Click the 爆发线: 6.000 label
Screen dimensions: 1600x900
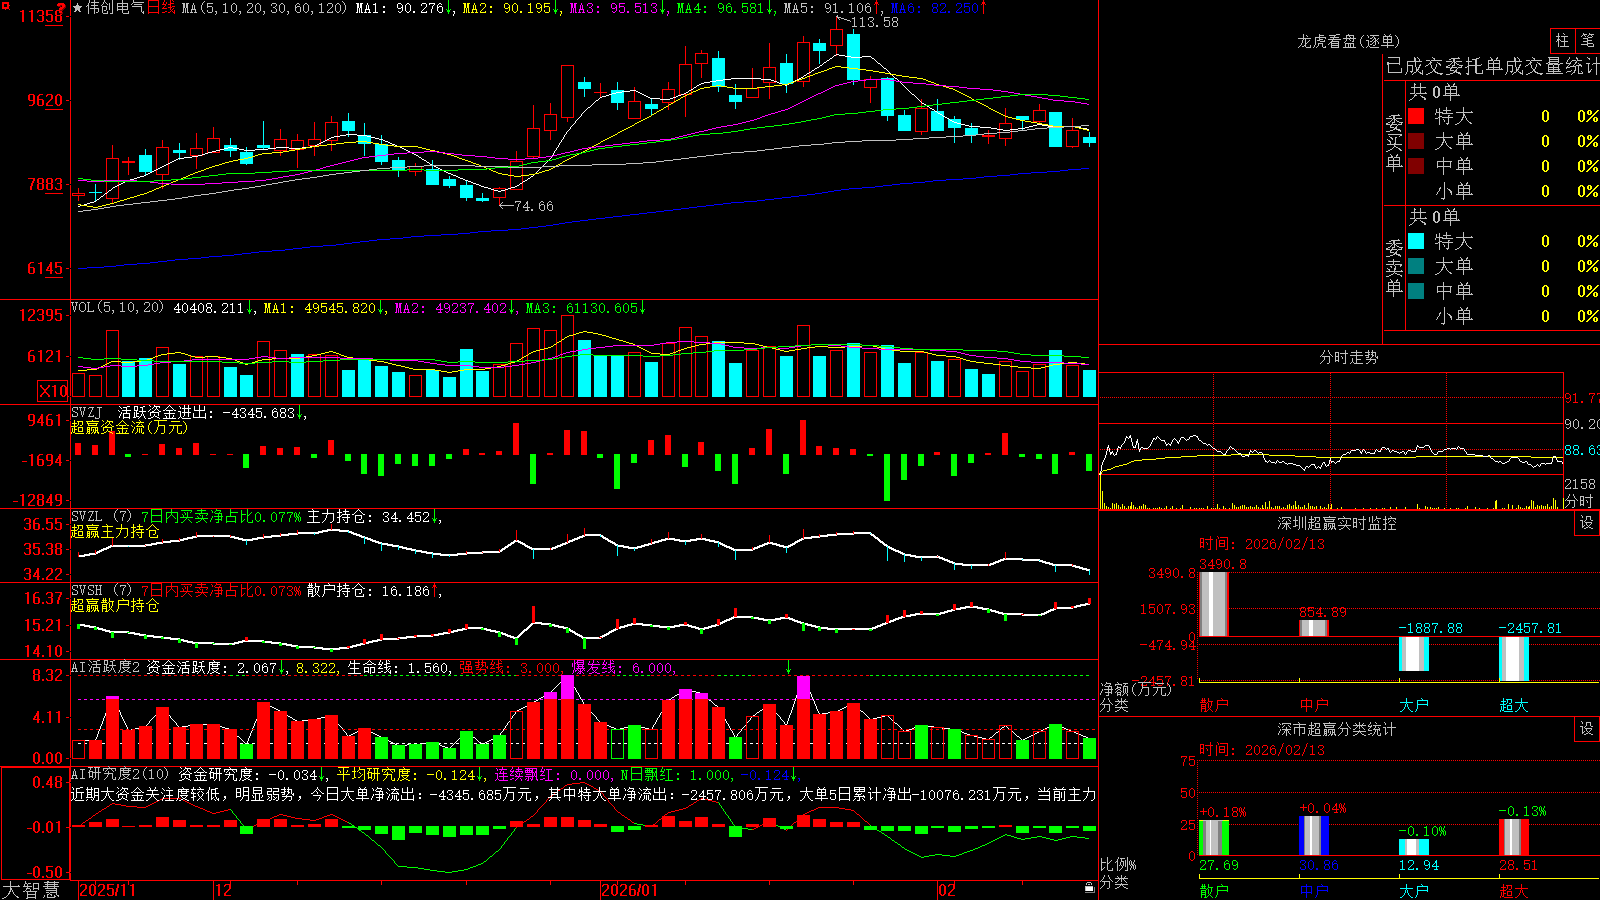tap(623, 667)
